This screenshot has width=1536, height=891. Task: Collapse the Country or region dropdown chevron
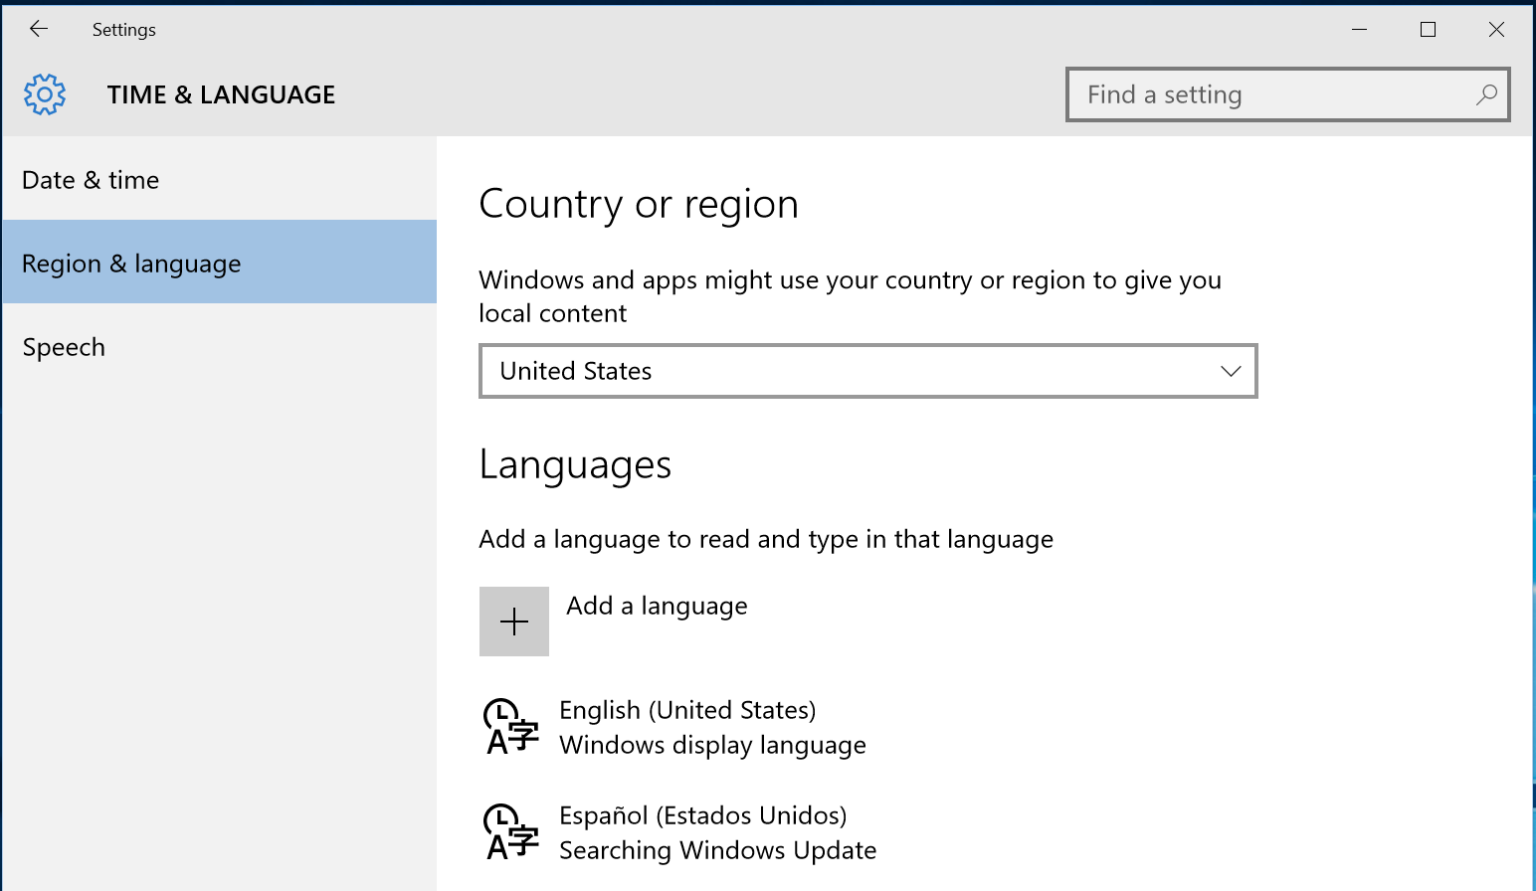pos(1230,371)
